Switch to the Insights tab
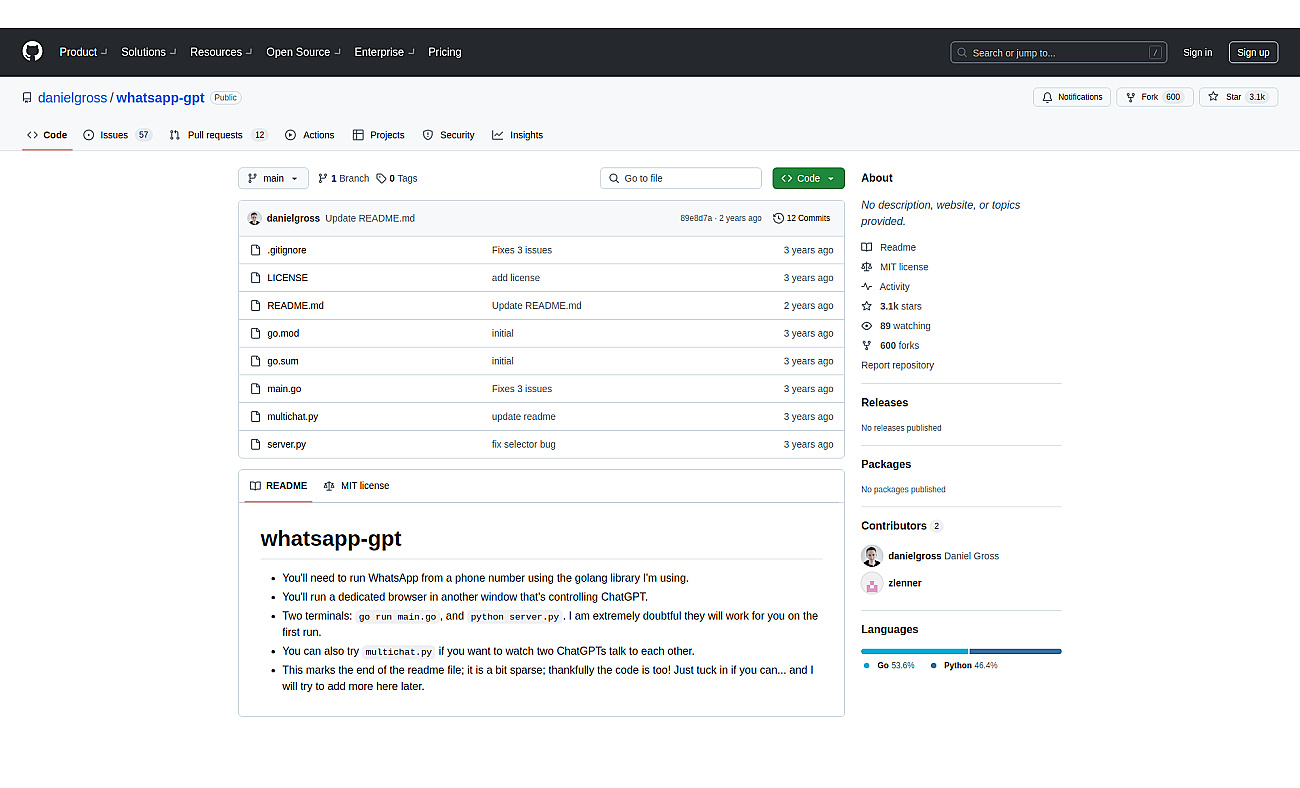The width and height of the screenshot is (1300, 788). [518, 135]
